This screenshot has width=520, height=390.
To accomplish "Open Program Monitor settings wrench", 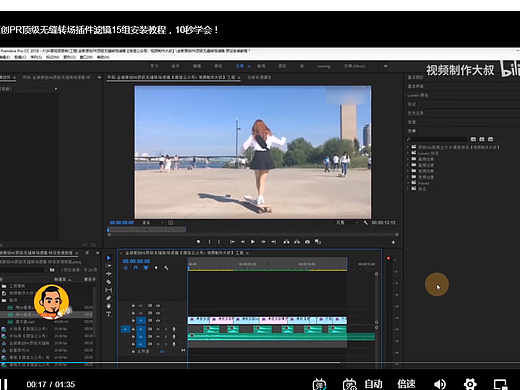I will click(x=366, y=222).
